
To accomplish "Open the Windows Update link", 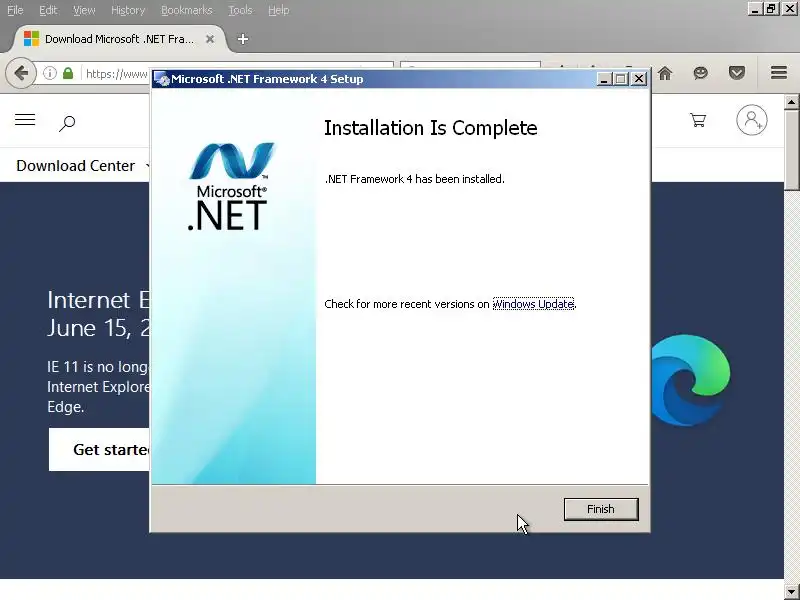I will tap(533, 304).
